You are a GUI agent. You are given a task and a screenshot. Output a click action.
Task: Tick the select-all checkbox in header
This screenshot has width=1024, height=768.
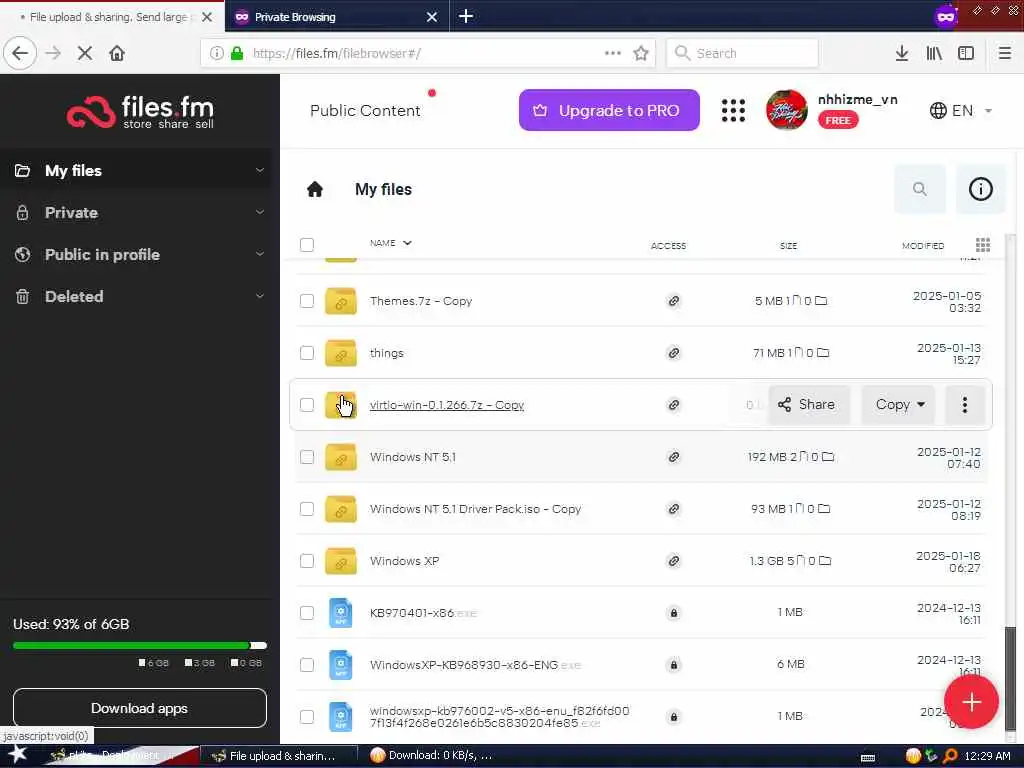(x=307, y=245)
